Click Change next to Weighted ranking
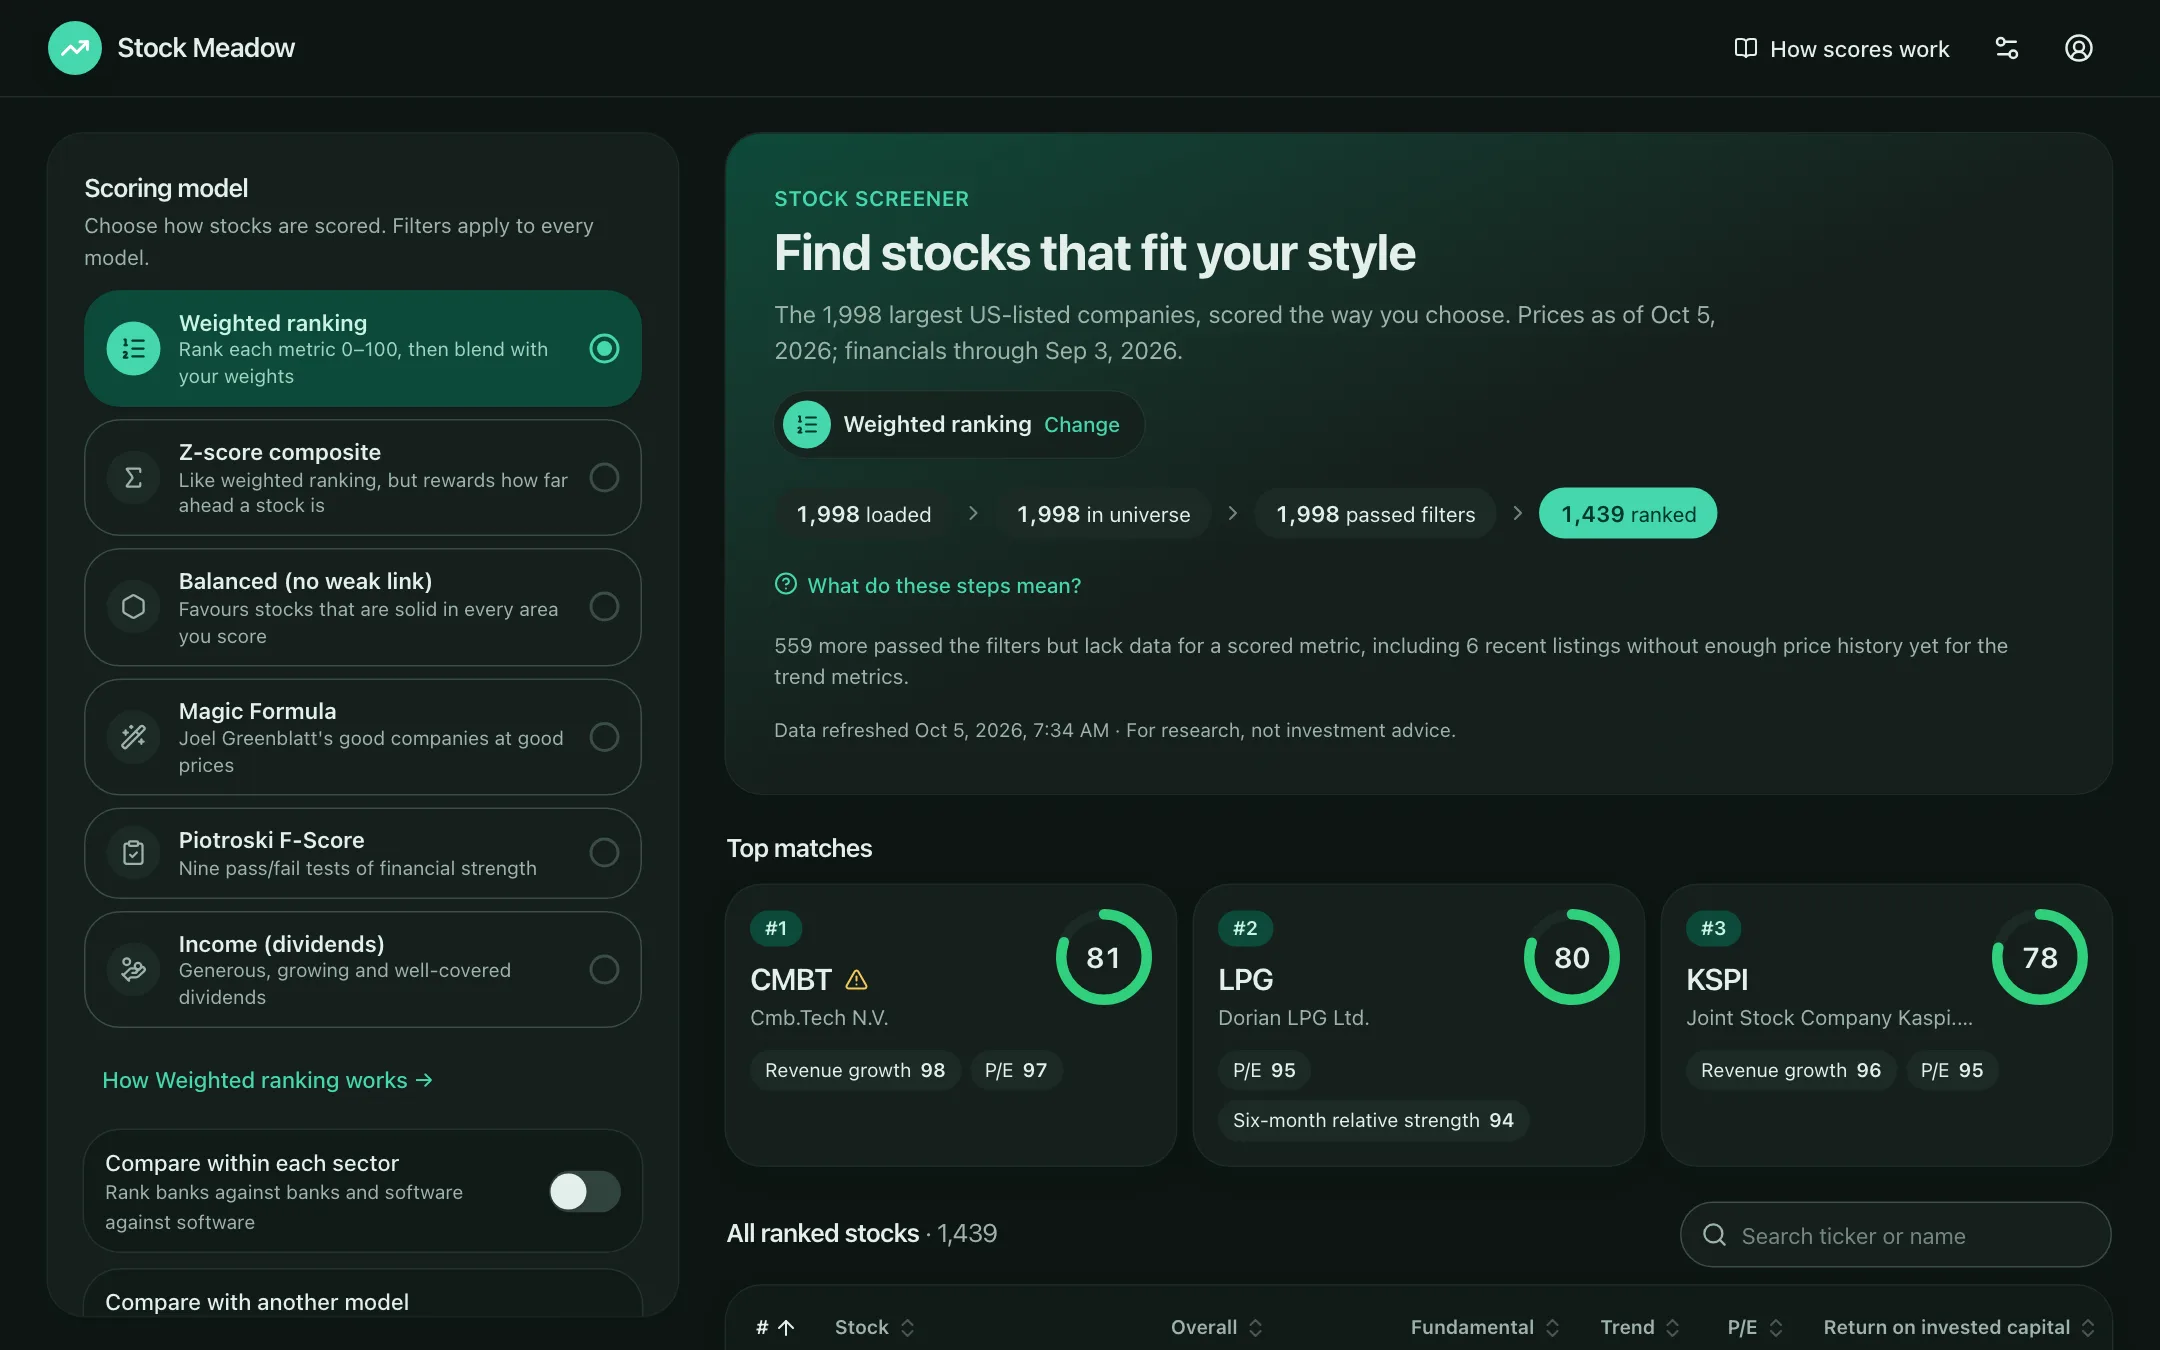 point(1082,424)
